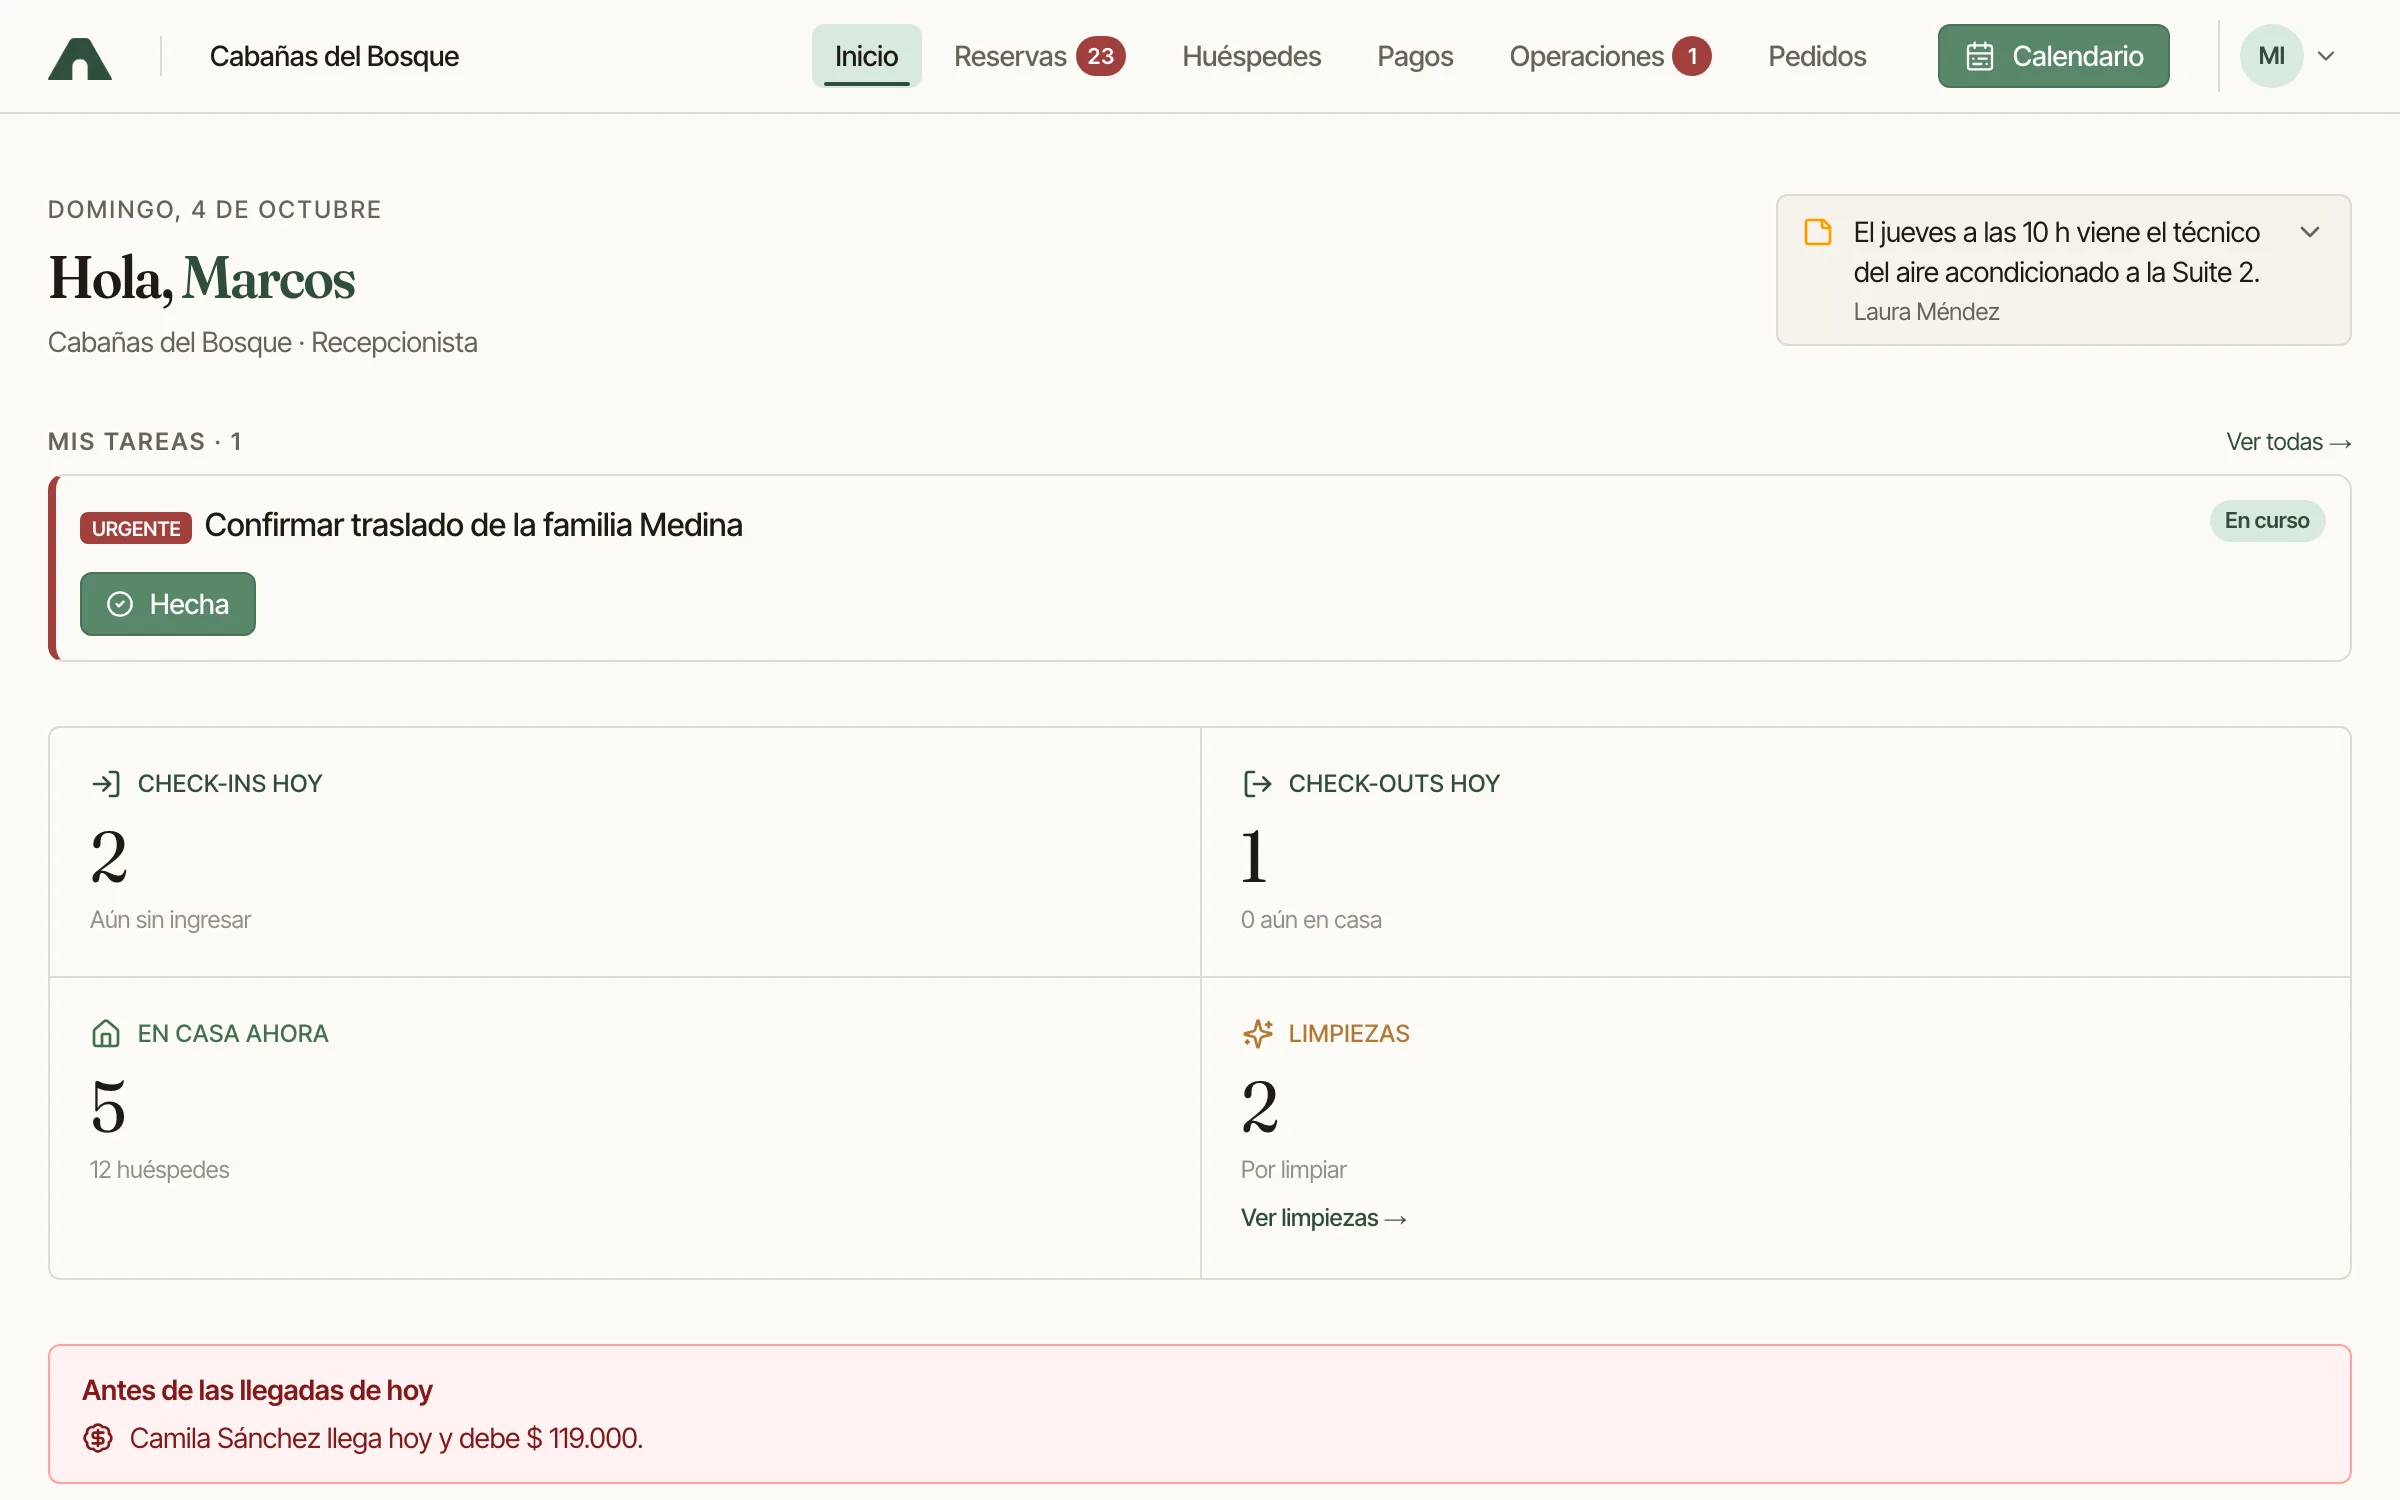Screen dimensions: 2400x1500
Task: Click the Operaciones badge showing 1
Action: click(1691, 56)
